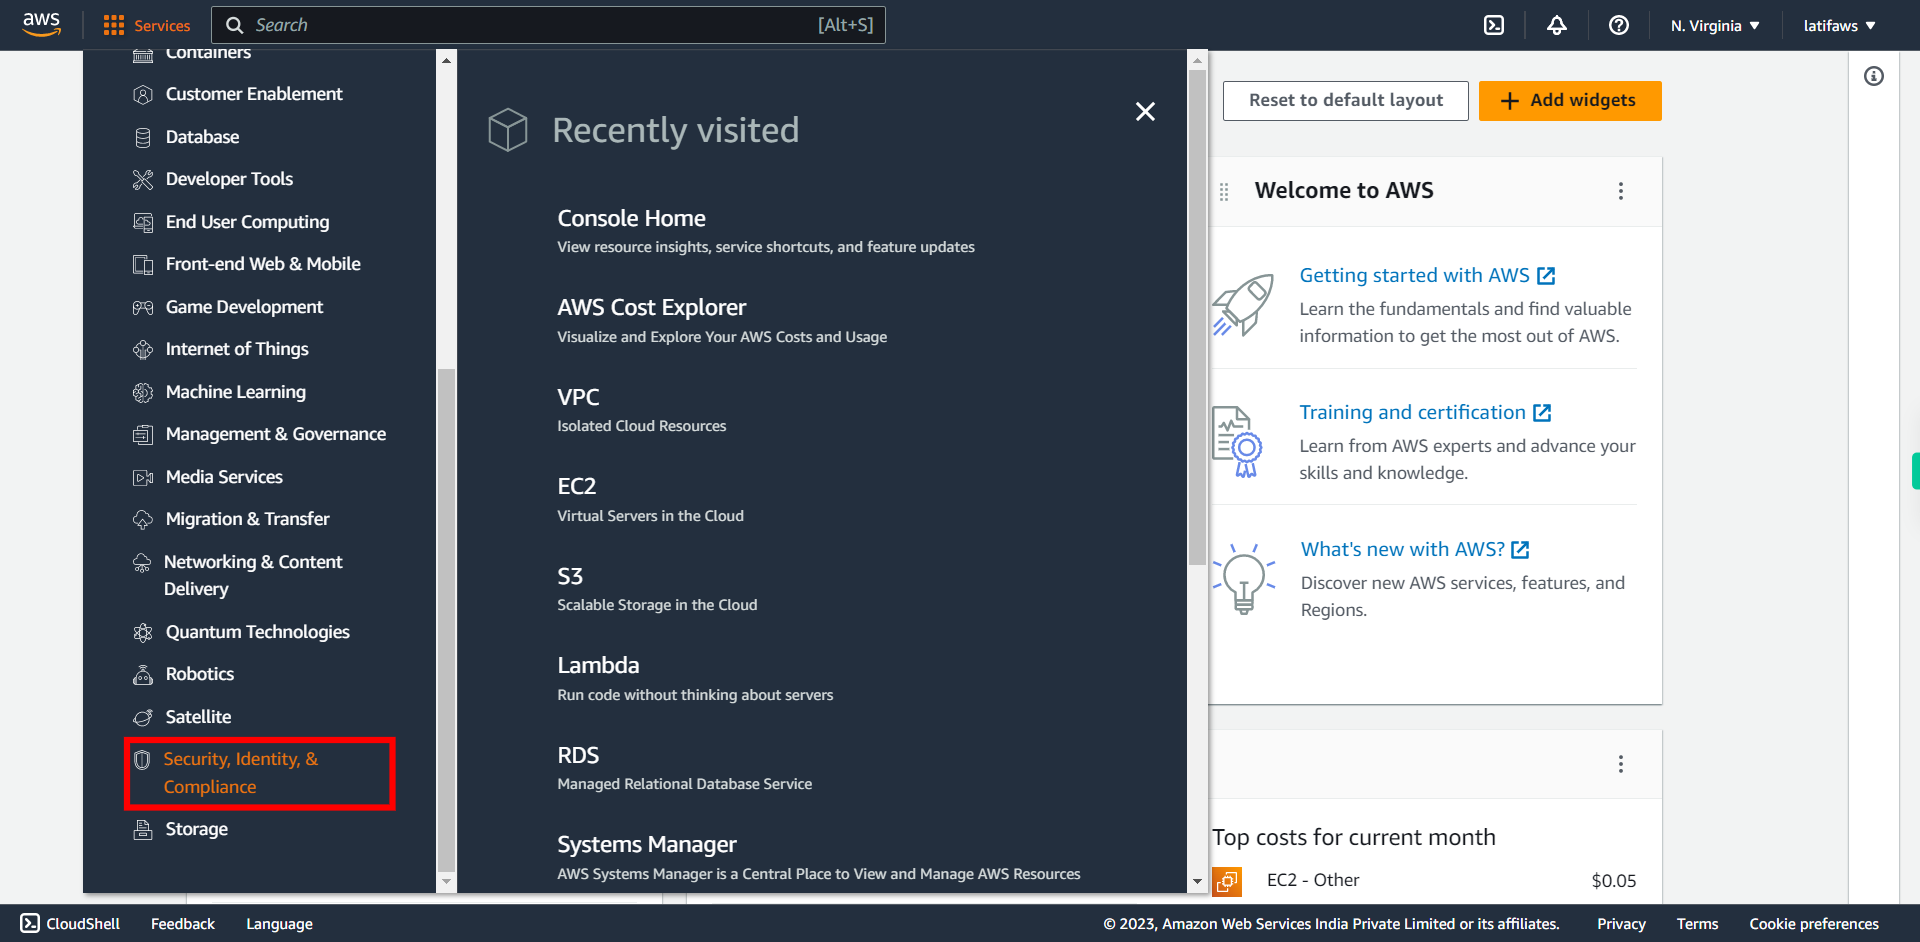Screen dimensions: 1920x942
Task: Select Machine Learning category
Action: (x=236, y=392)
